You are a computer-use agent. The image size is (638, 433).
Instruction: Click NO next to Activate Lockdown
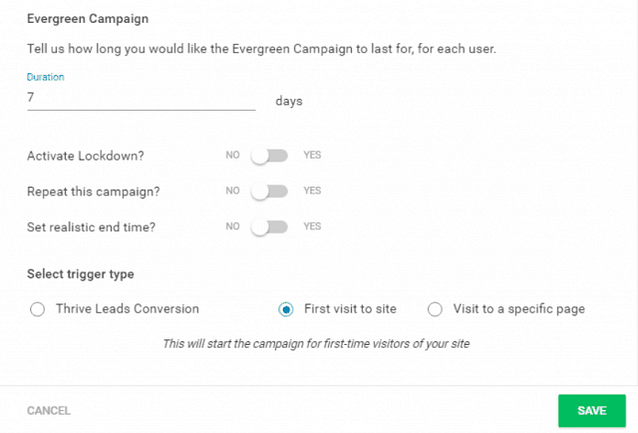(x=233, y=155)
